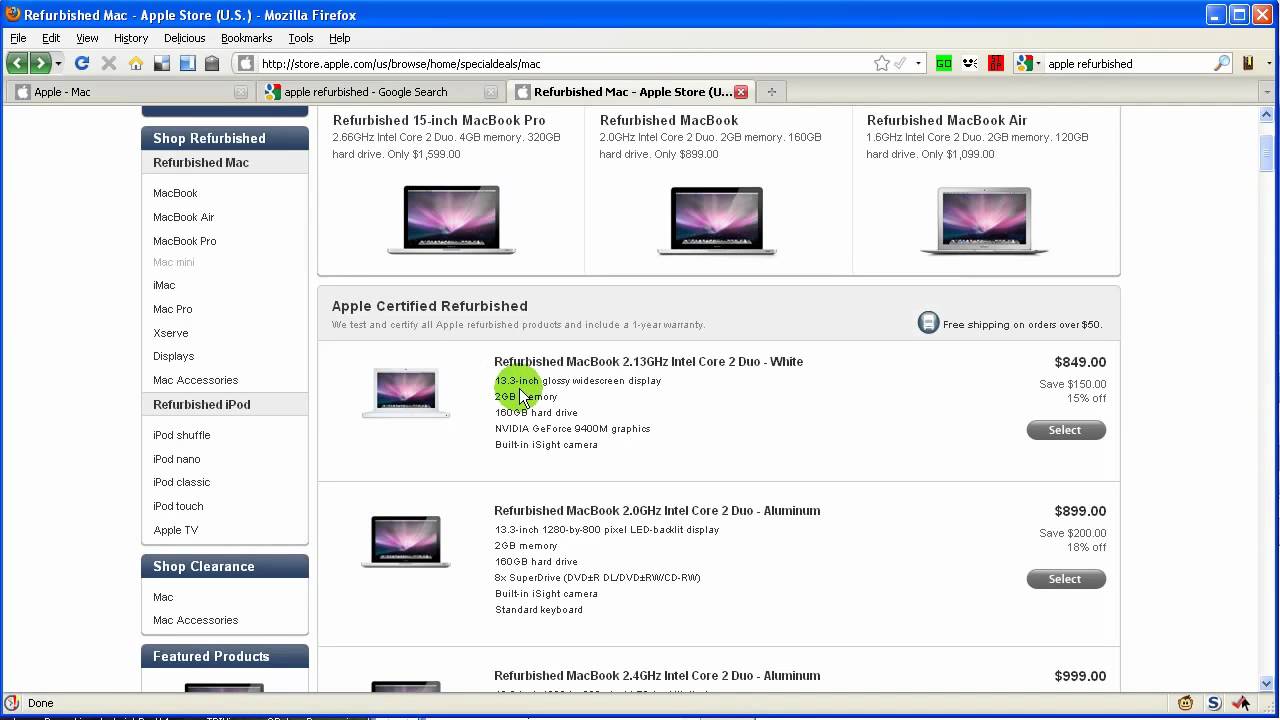Viewport: 1280px width, 720px height.
Task: Go forward with the green forward arrow
Action: click(x=40, y=63)
